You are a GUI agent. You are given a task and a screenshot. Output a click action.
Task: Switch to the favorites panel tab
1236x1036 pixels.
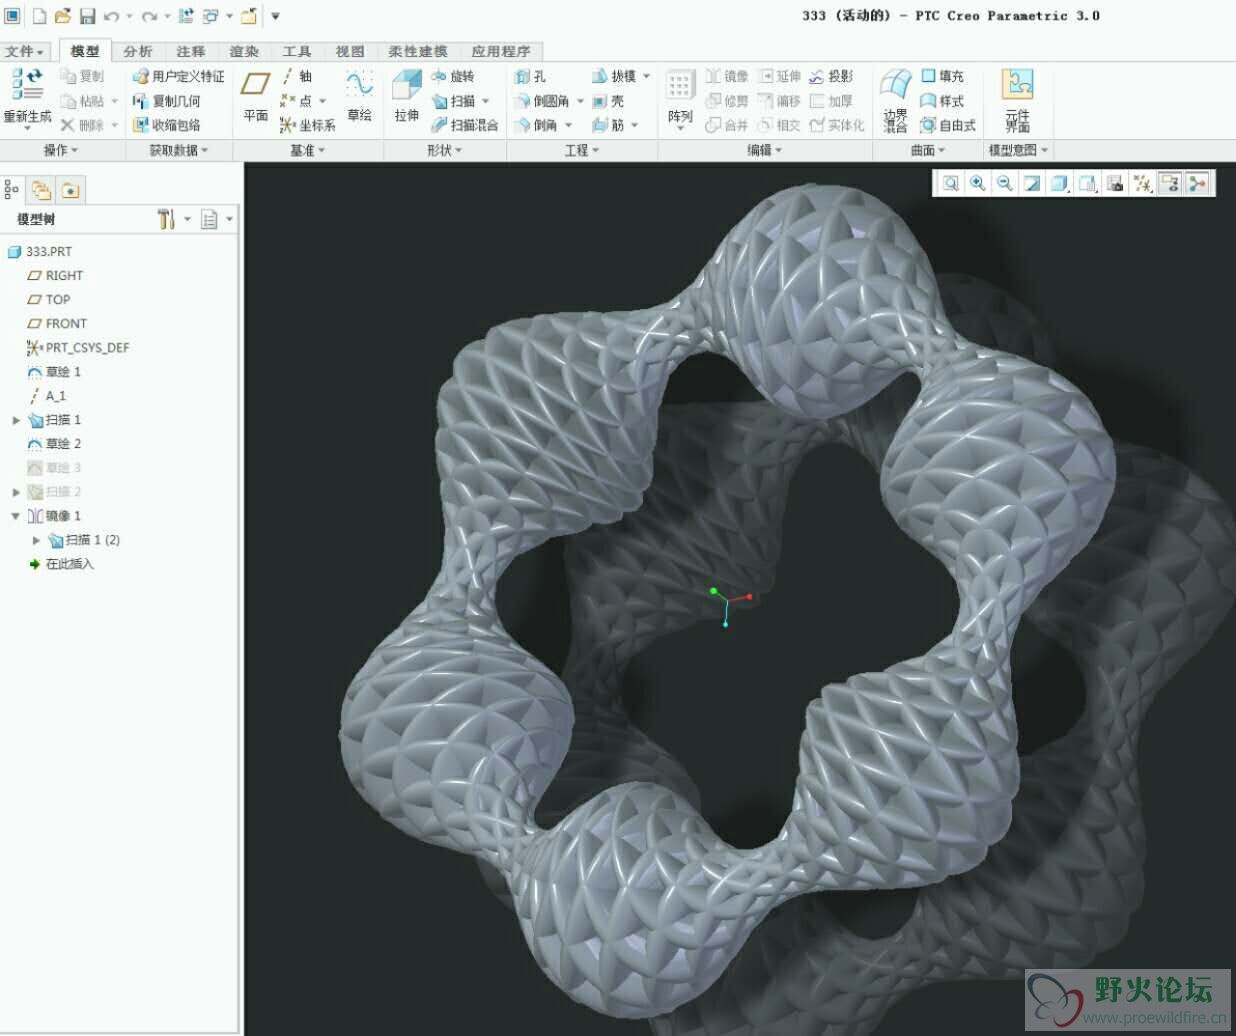[x=70, y=189]
